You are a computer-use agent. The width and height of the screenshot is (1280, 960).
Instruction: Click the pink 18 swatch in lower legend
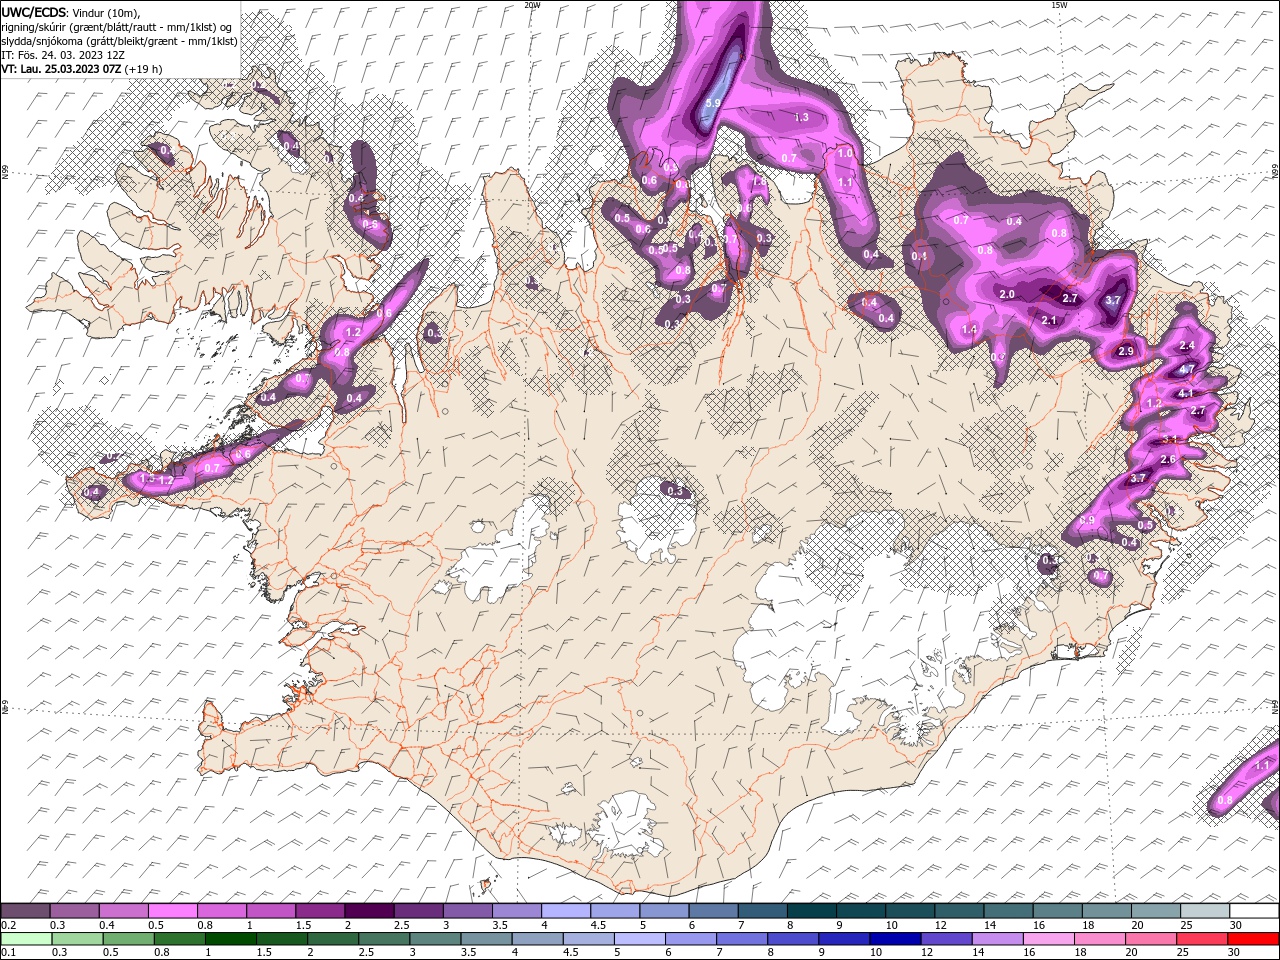pos(1098,939)
